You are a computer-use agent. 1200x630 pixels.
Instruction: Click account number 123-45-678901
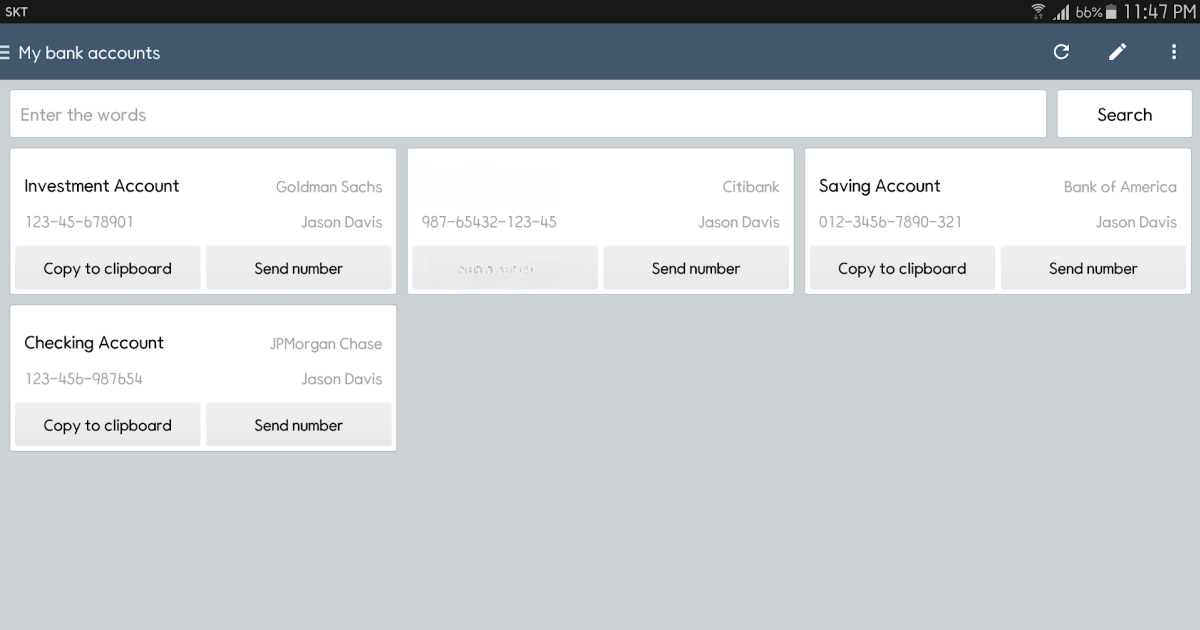coord(79,222)
